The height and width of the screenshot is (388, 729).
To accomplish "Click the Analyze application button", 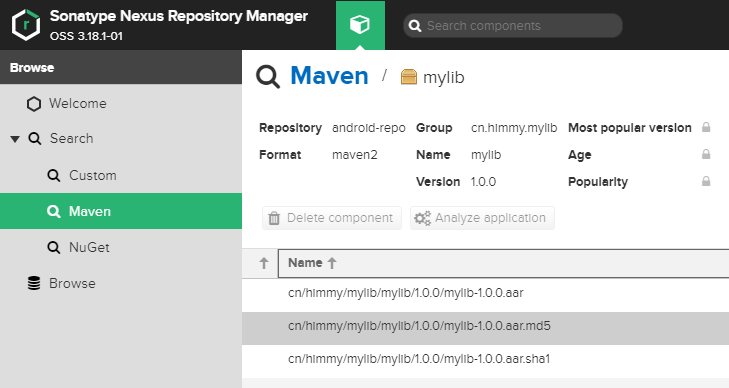I will (482, 218).
